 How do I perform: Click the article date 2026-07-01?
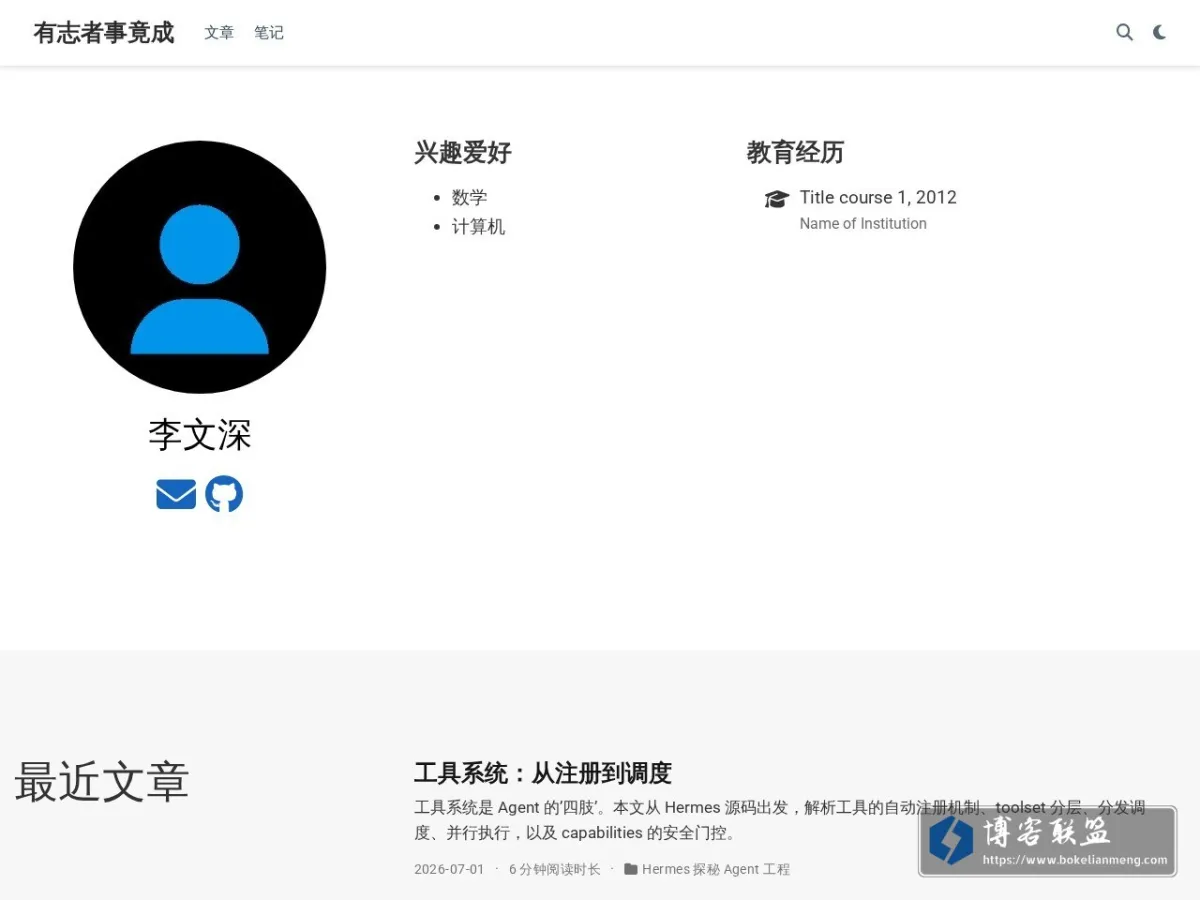(x=449, y=869)
